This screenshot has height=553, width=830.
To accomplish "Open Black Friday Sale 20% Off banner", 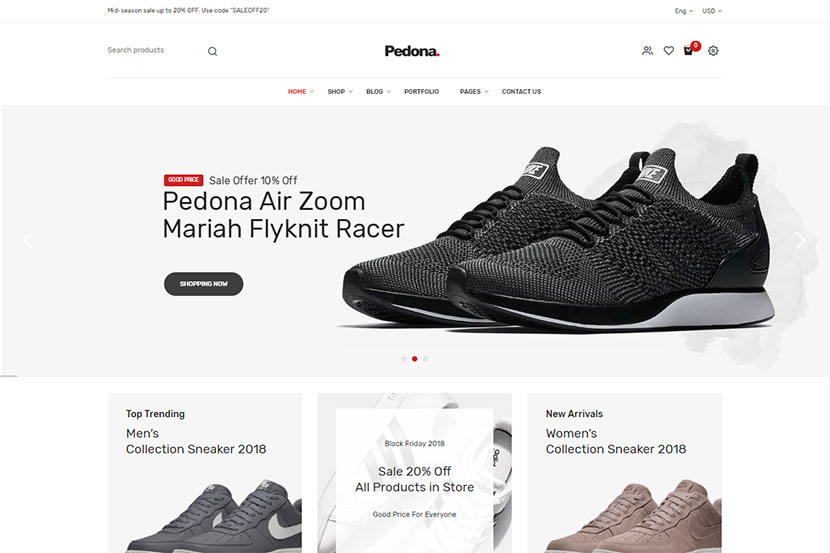I will click(414, 473).
